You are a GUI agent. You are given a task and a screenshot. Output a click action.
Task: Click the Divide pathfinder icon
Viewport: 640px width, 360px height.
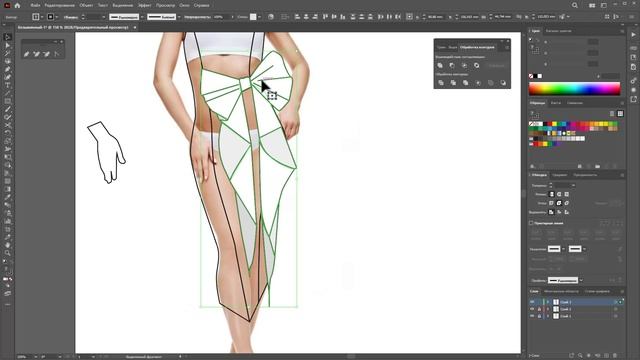tap(441, 83)
